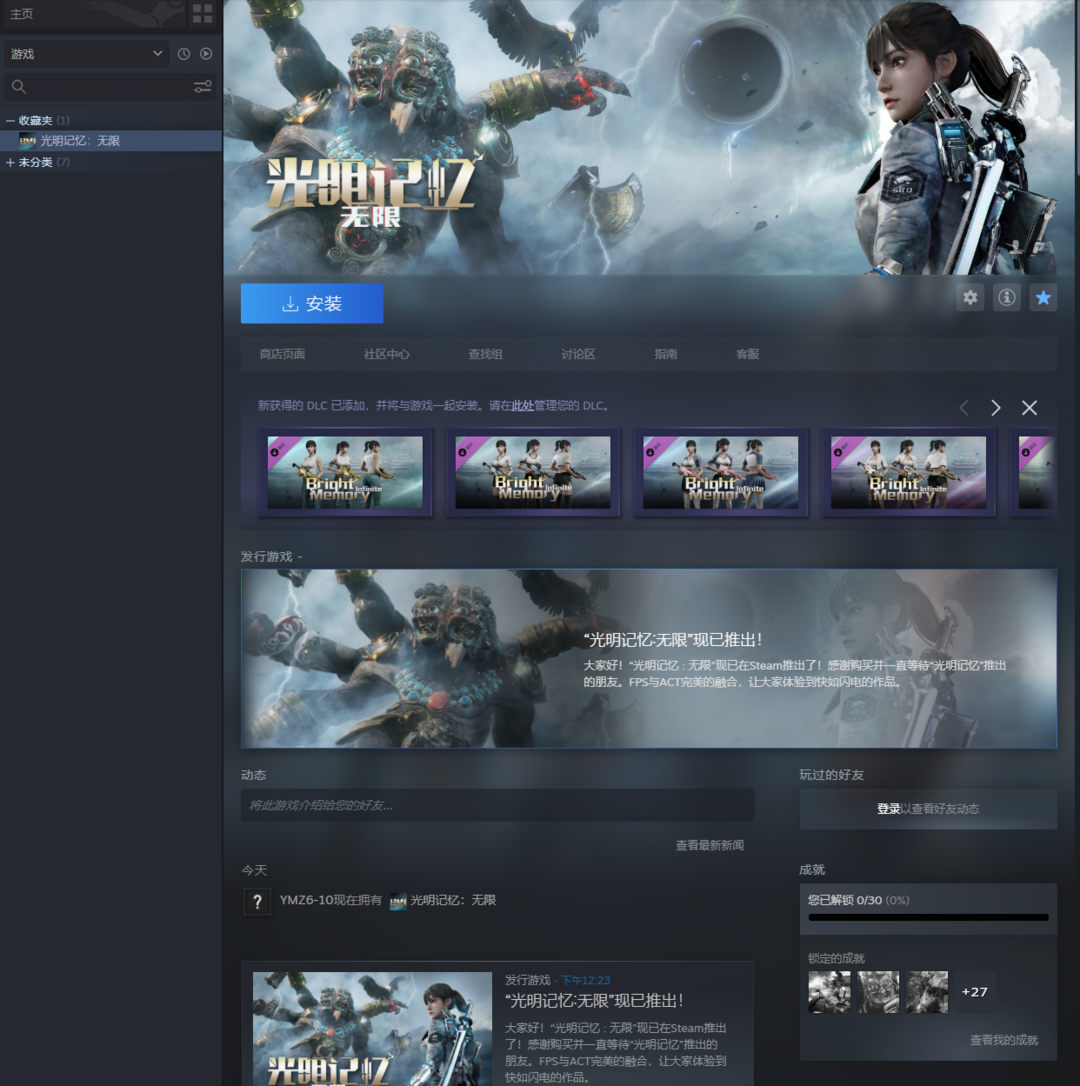Show next DLC with right arrow

tap(995, 408)
